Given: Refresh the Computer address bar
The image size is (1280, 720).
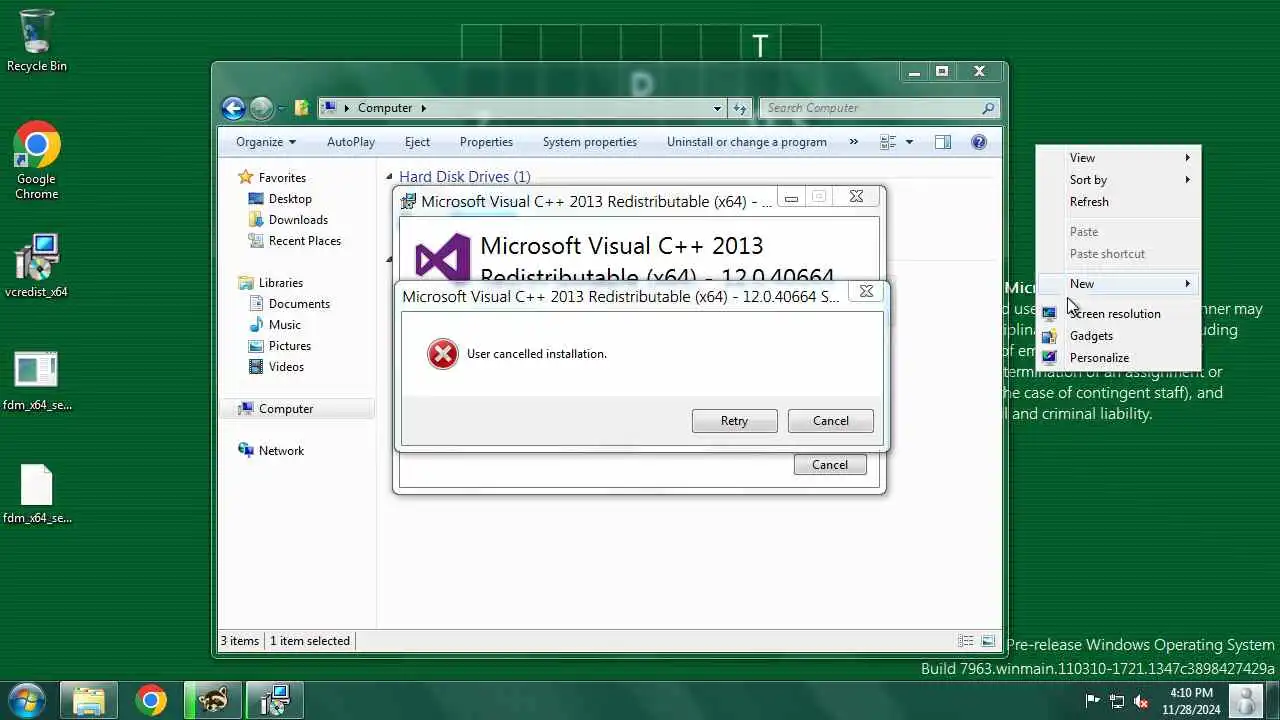Looking at the screenshot, I should 740,108.
